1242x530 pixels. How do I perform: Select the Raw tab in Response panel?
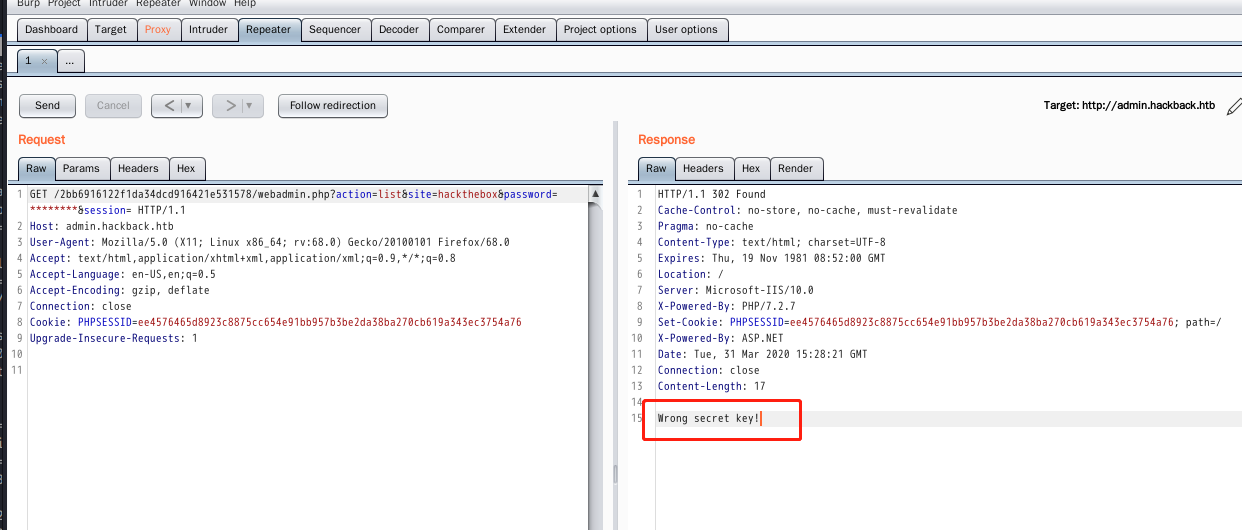click(x=656, y=168)
